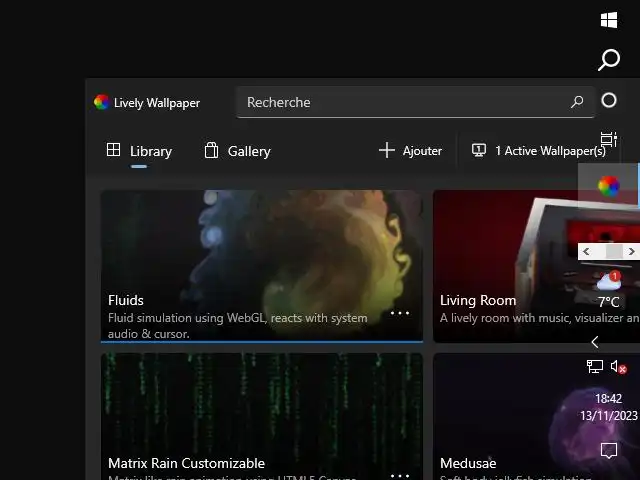Select Matrix Rain Customizable wallpaper thumbnail

point(262,416)
